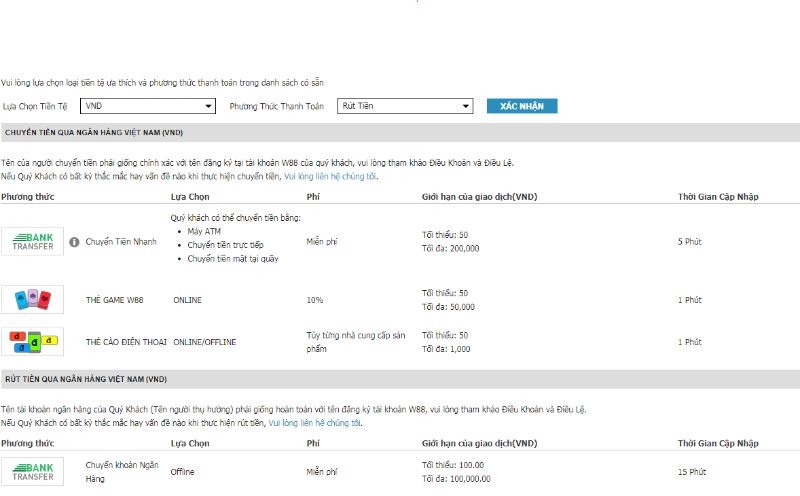This screenshot has height=496, width=800.
Task: Select the Chuyển Tiền Nhanh method name
Action: (x=121, y=242)
